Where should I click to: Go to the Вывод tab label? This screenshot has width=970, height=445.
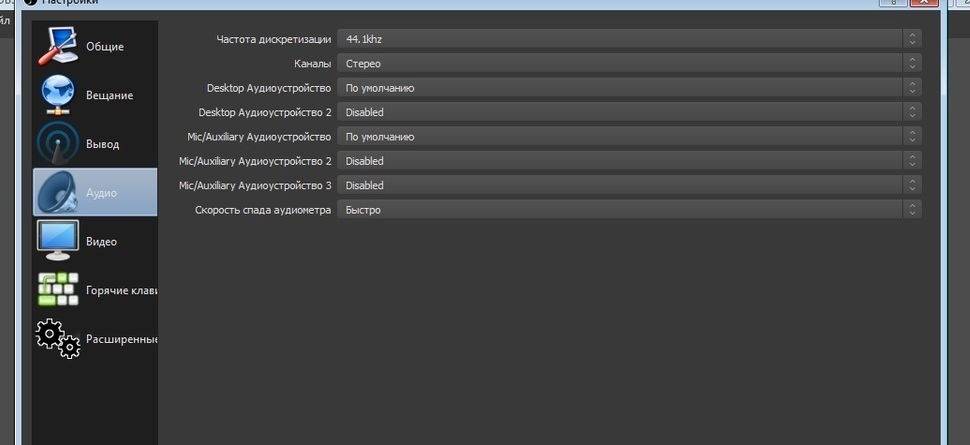click(x=102, y=144)
